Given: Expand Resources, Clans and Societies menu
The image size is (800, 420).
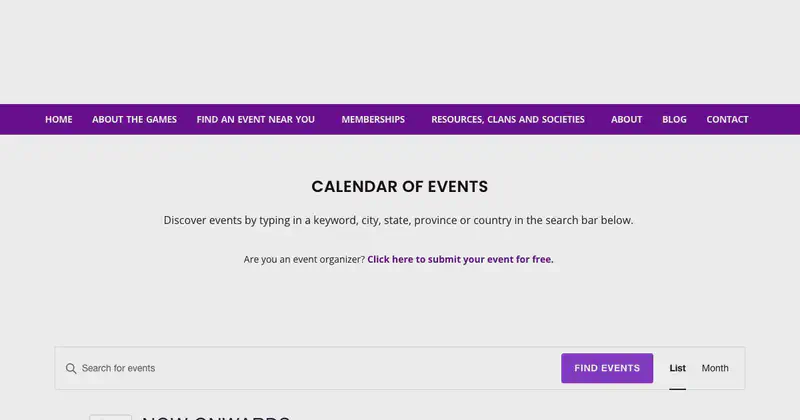Looking at the screenshot, I should tap(508, 119).
